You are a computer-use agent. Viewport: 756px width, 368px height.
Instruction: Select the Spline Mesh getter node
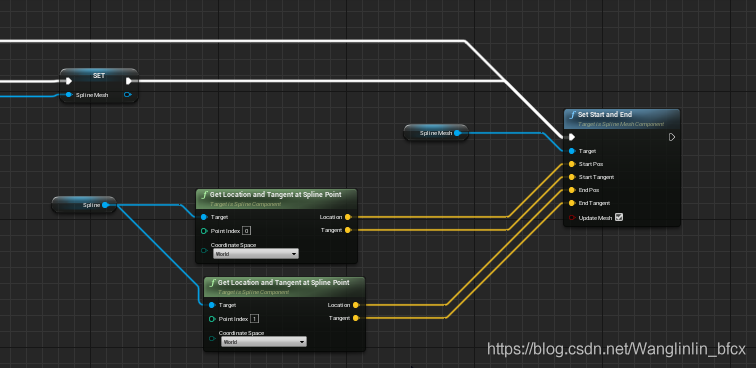[436, 133]
